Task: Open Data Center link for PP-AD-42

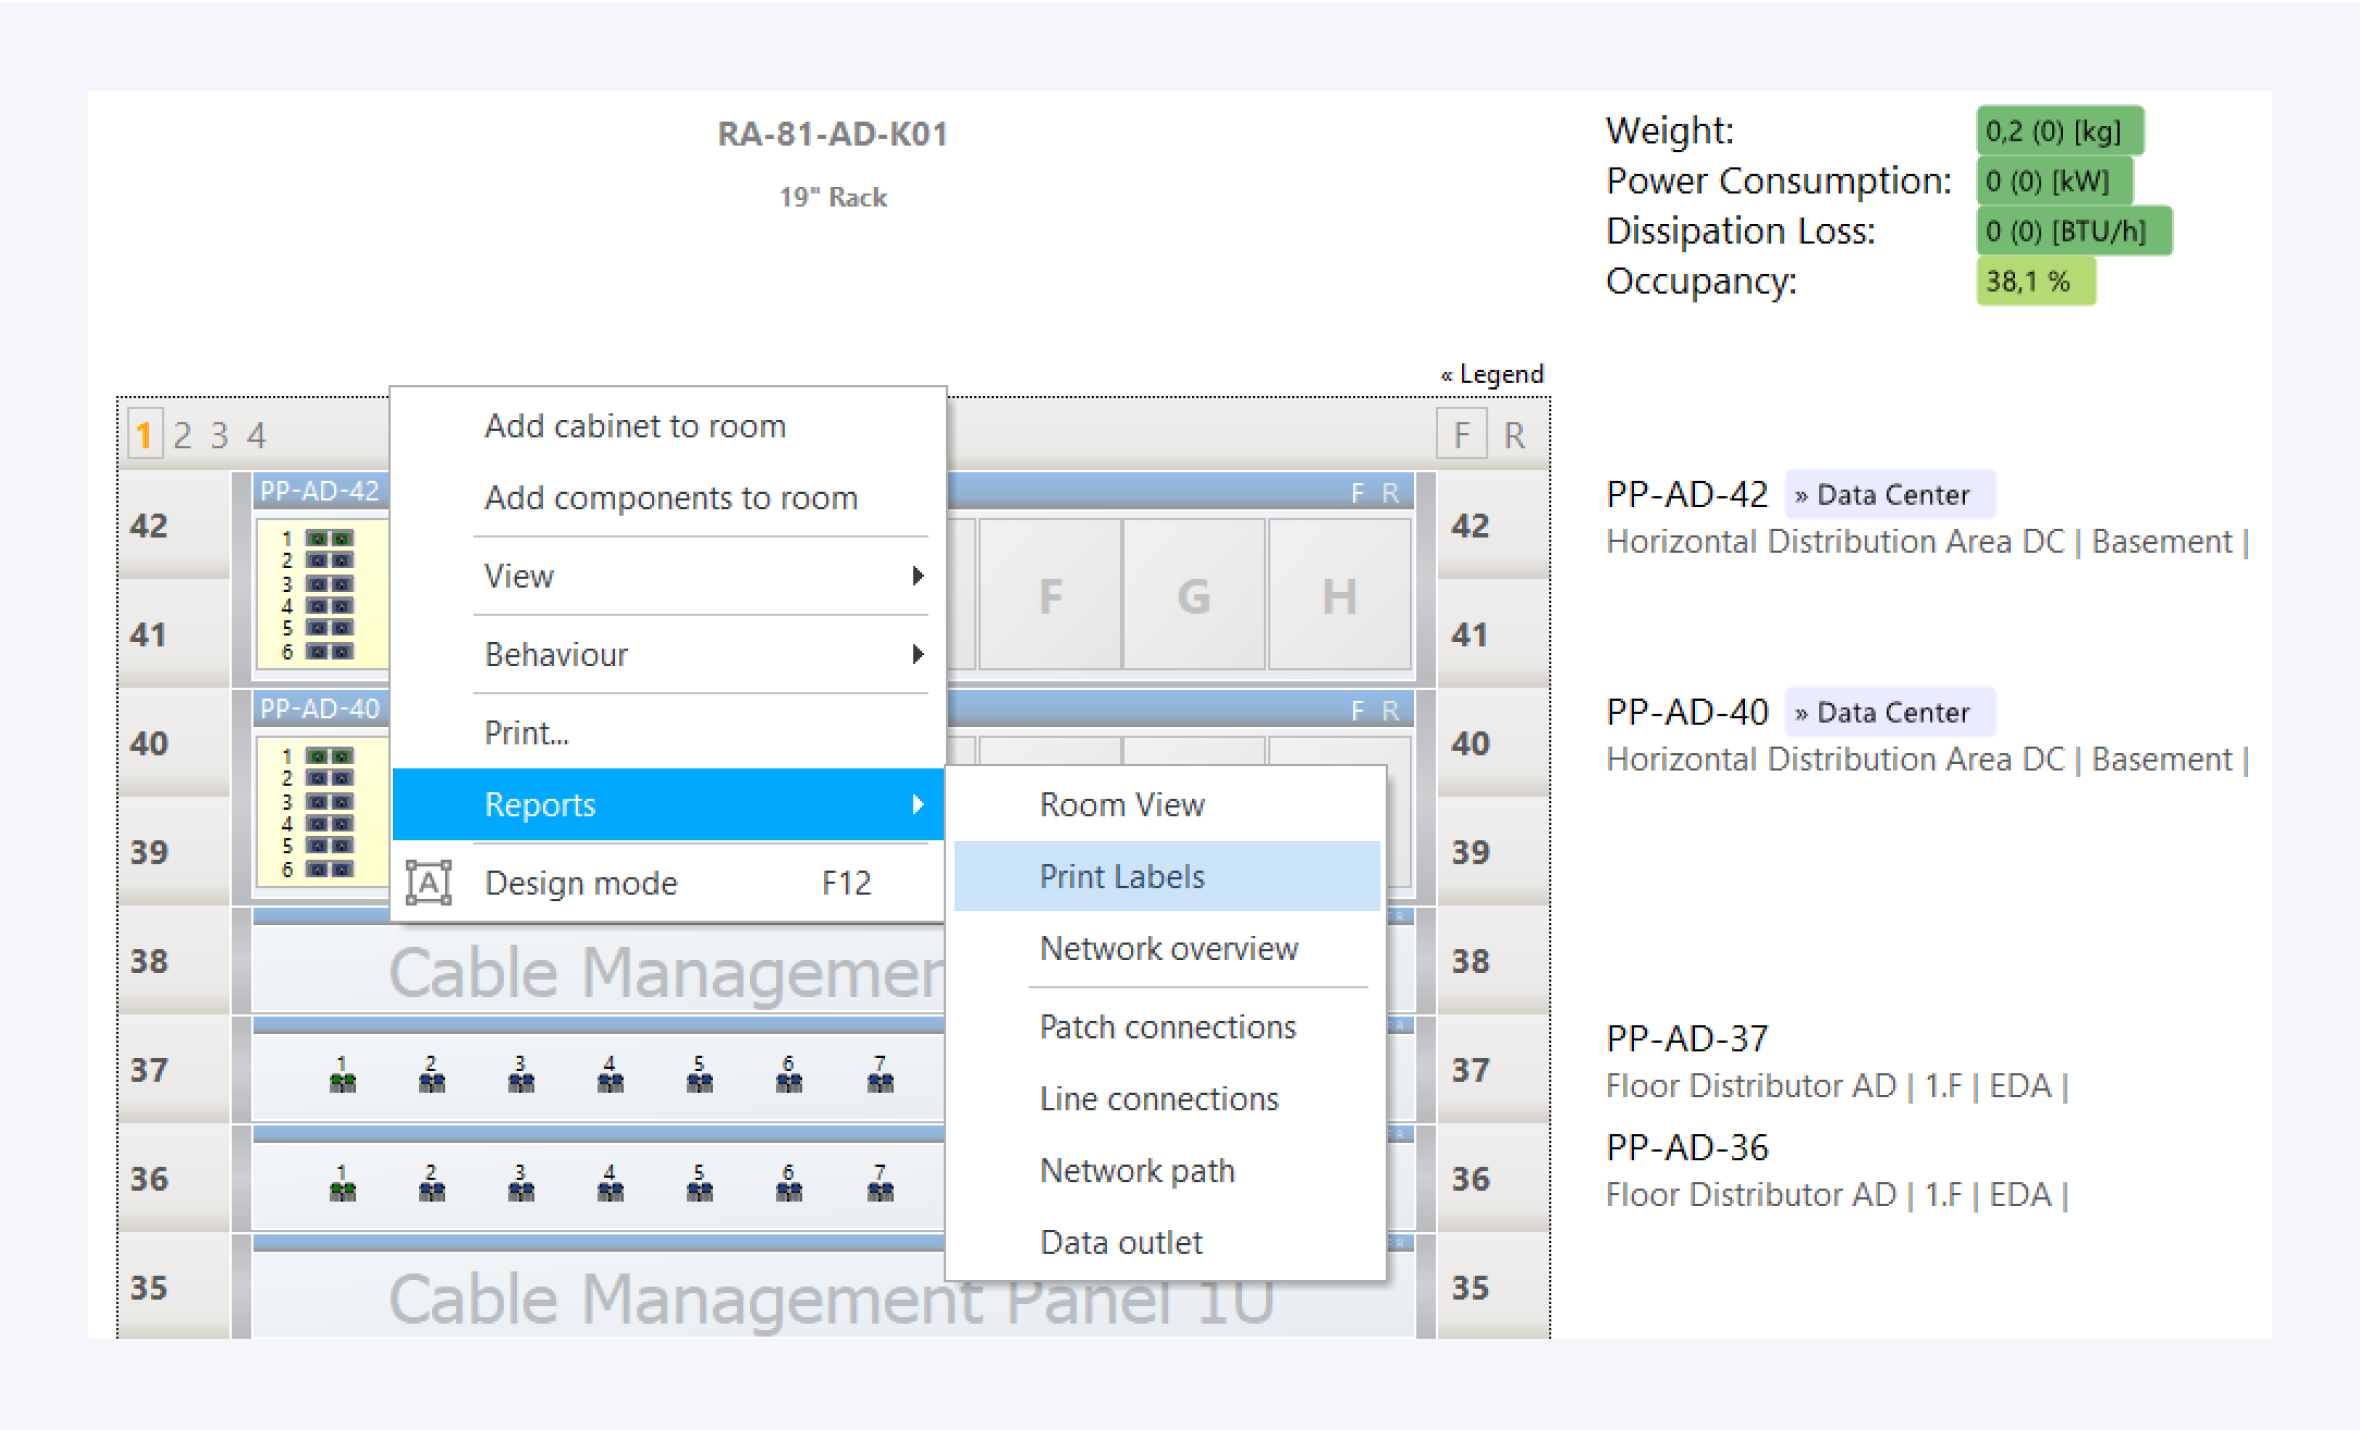Action: click(x=1890, y=495)
